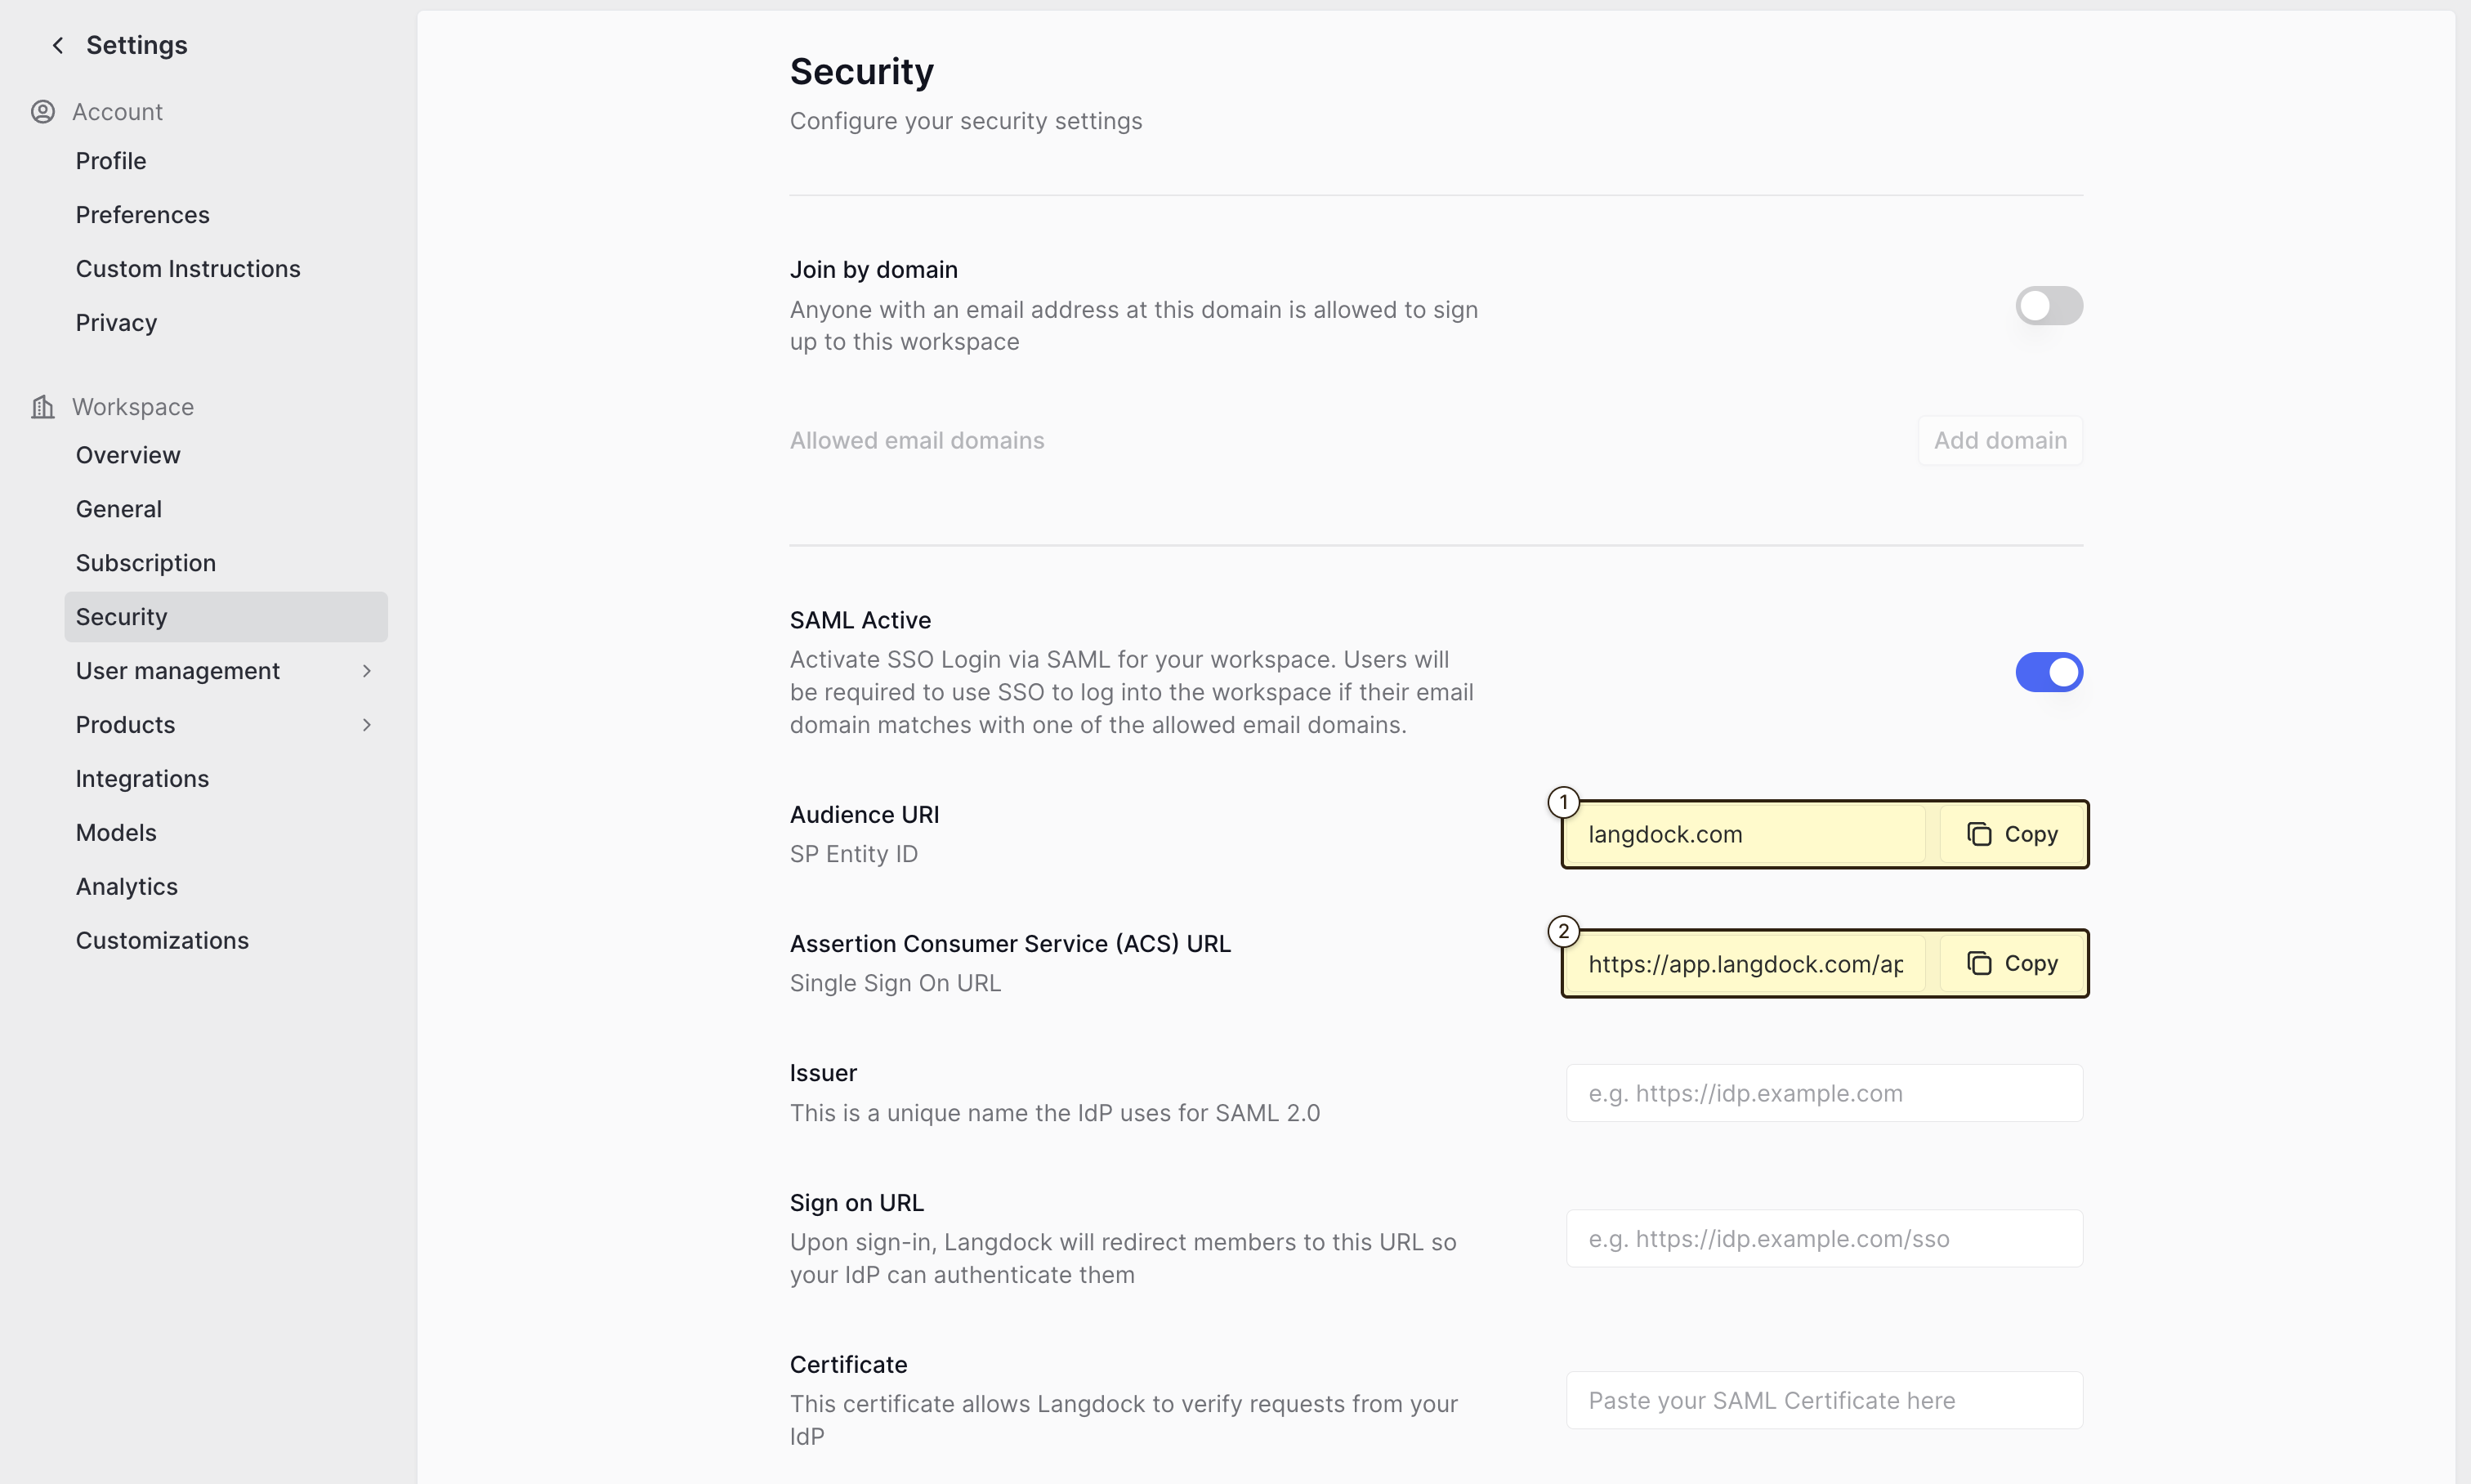This screenshot has width=2471, height=1484.
Task: Click the 'Certificate' label
Action: (848, 1365)
